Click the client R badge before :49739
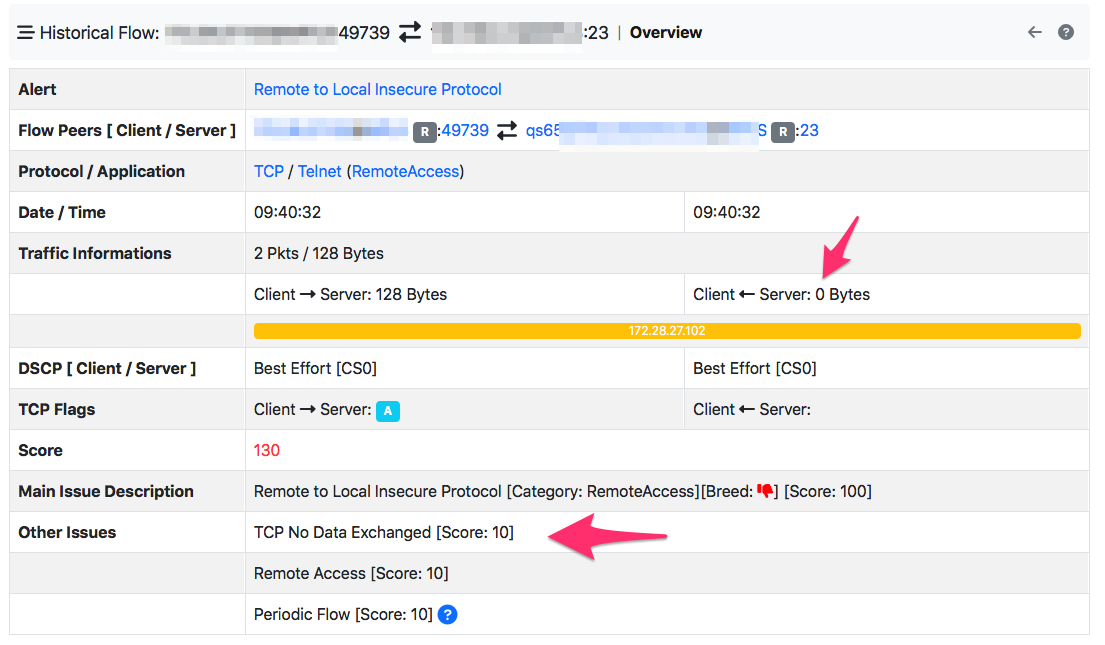Image resolution: width=1105 pixels, height=645 pixels. click(x=425, y=131)
